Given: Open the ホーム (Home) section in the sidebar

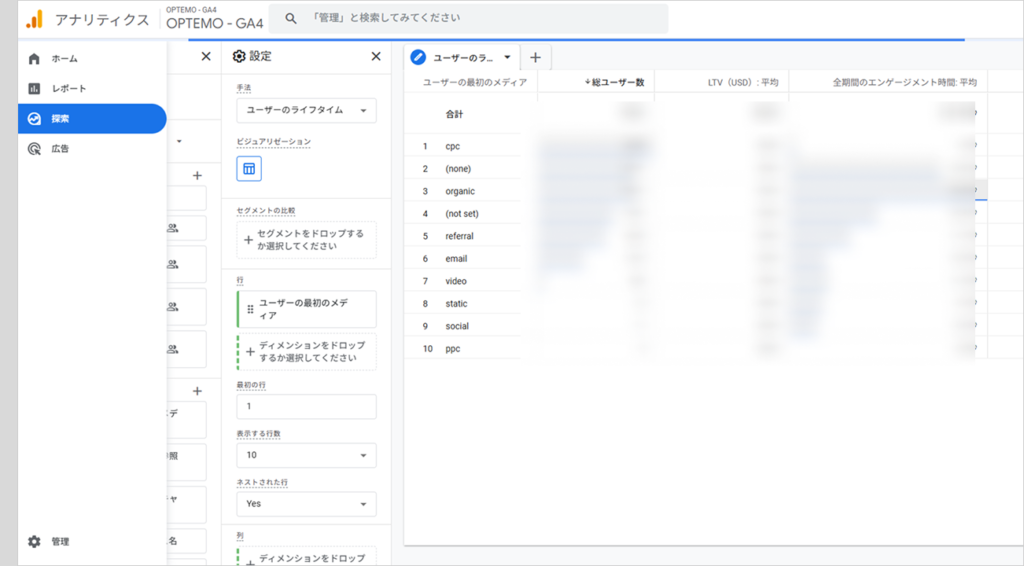Looking at the screenshot, I should 92,59.
